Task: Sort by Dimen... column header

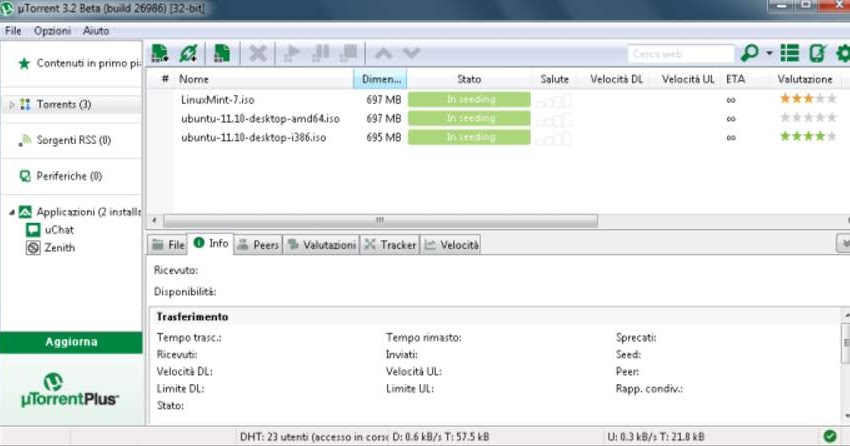Action: pyautogui.click(x=381, y=79)
